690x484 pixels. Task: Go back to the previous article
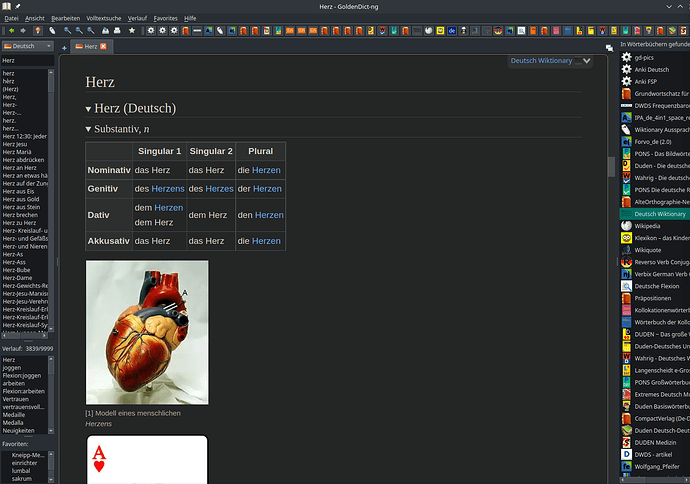[x=11, y=31]
